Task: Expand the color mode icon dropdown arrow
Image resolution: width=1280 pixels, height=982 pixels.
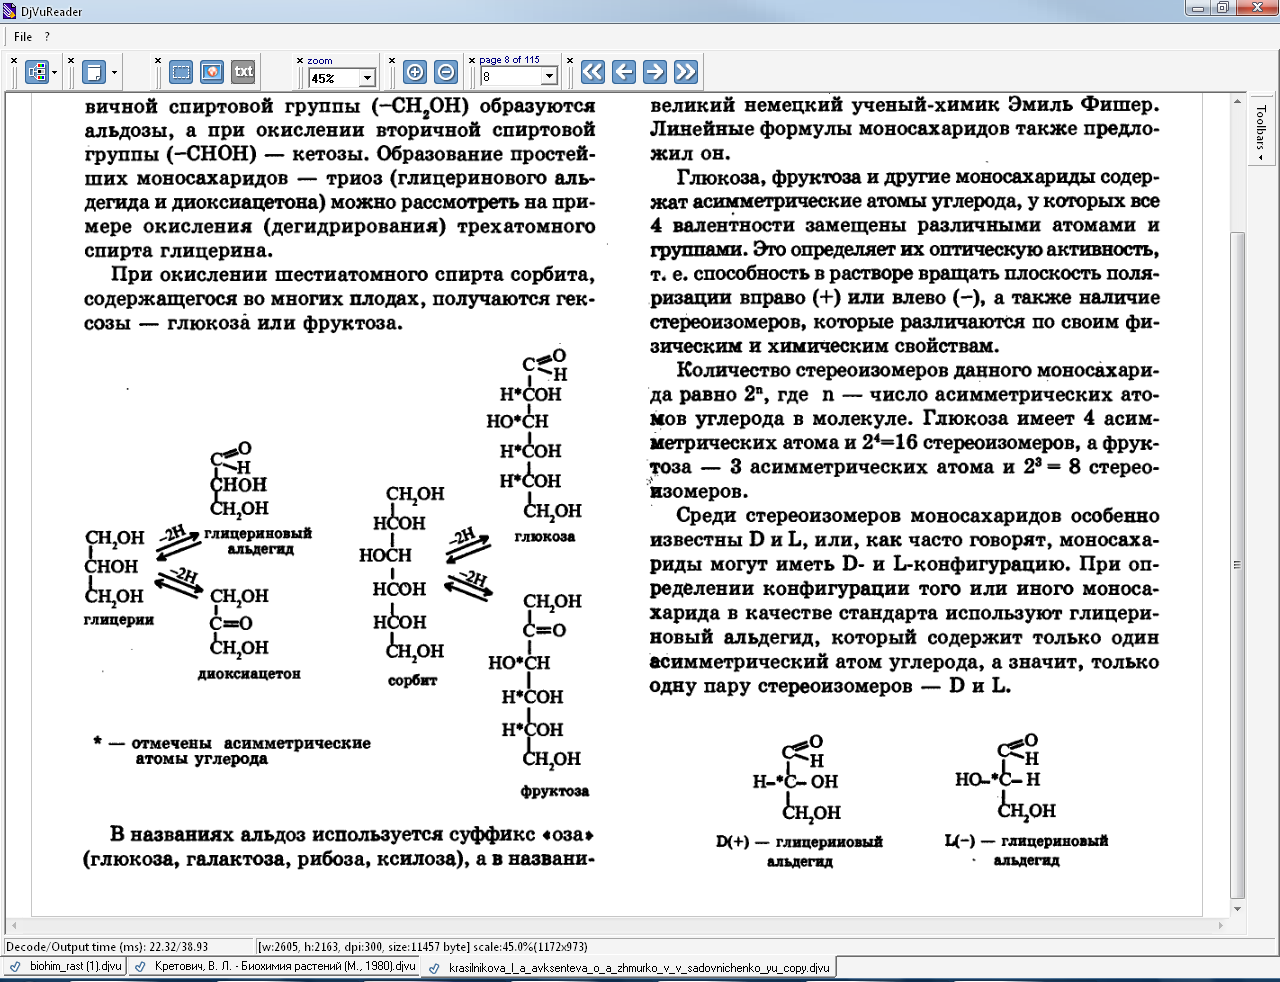Action: point(54,72)
